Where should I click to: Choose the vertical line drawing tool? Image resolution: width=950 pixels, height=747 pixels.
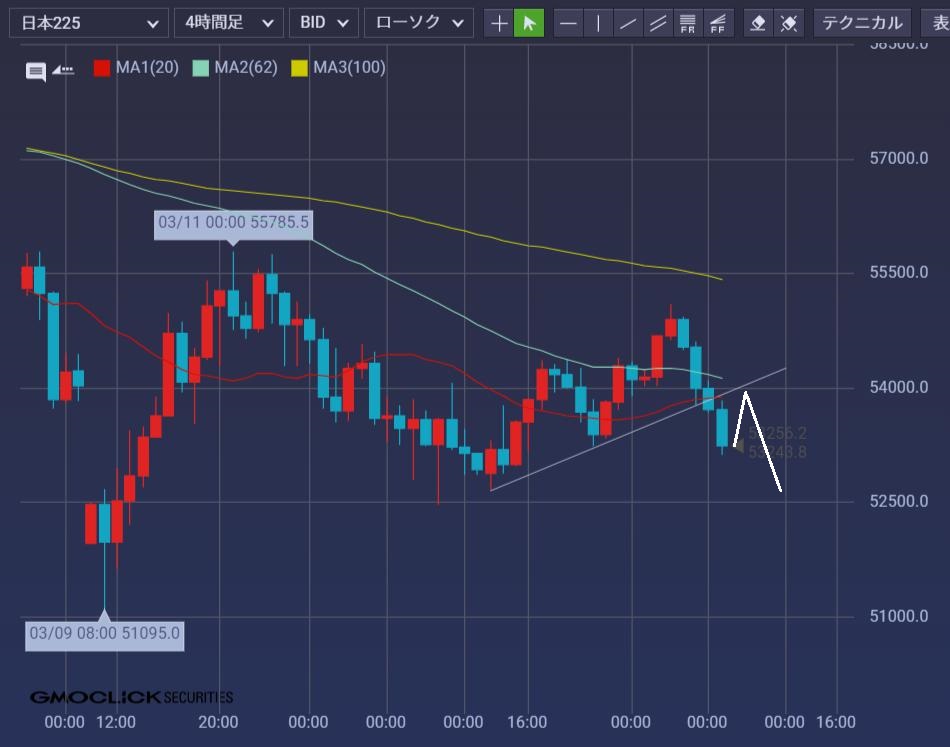click(x=598, y=22)
